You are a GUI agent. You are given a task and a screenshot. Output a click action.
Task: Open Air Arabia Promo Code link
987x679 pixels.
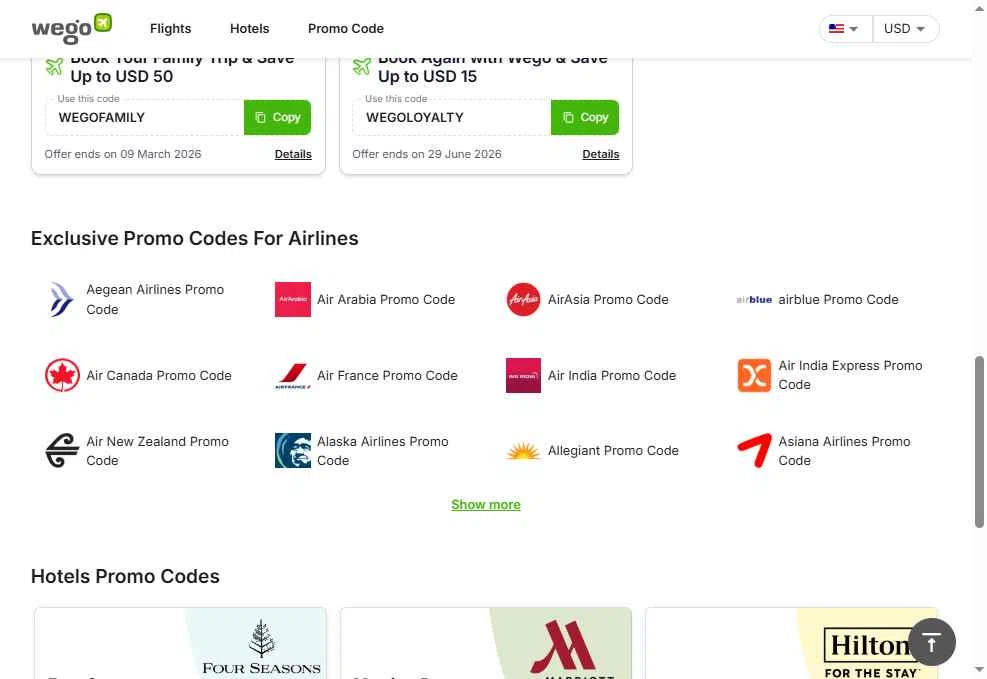click(x=386, y=300)
